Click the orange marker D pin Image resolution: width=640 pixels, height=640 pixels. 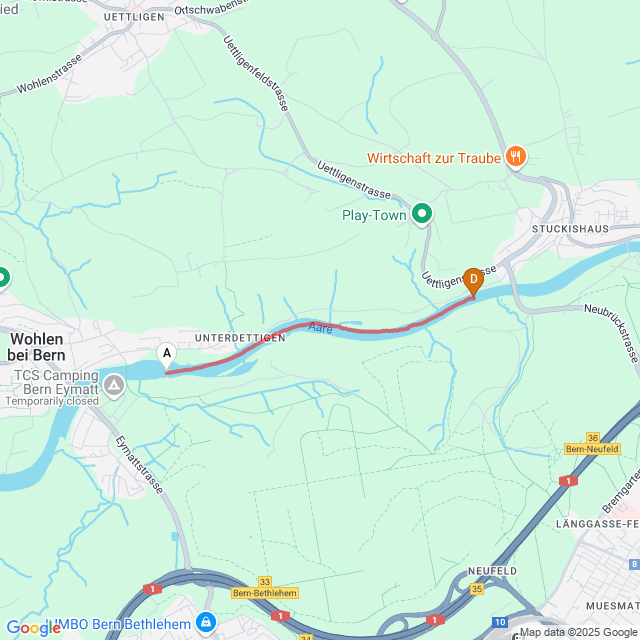(473, 282)
